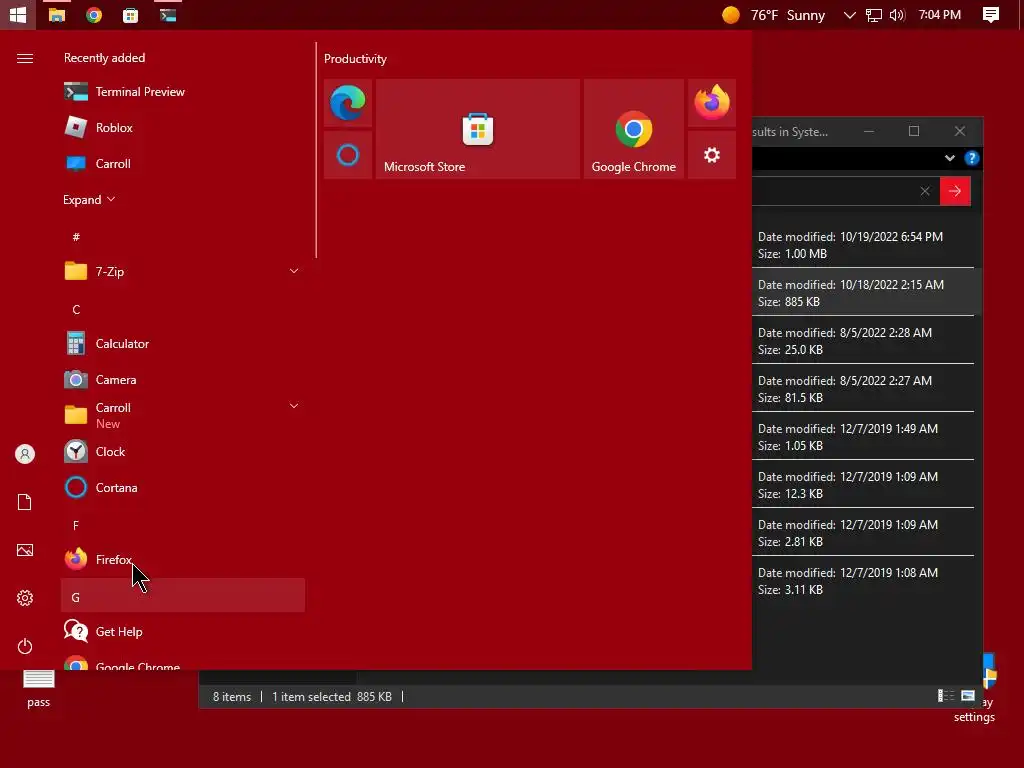The width and height of the screenshot is (1024, 768).
Task: Click inside the Explorer search field
Action: (x=833, y=191)
